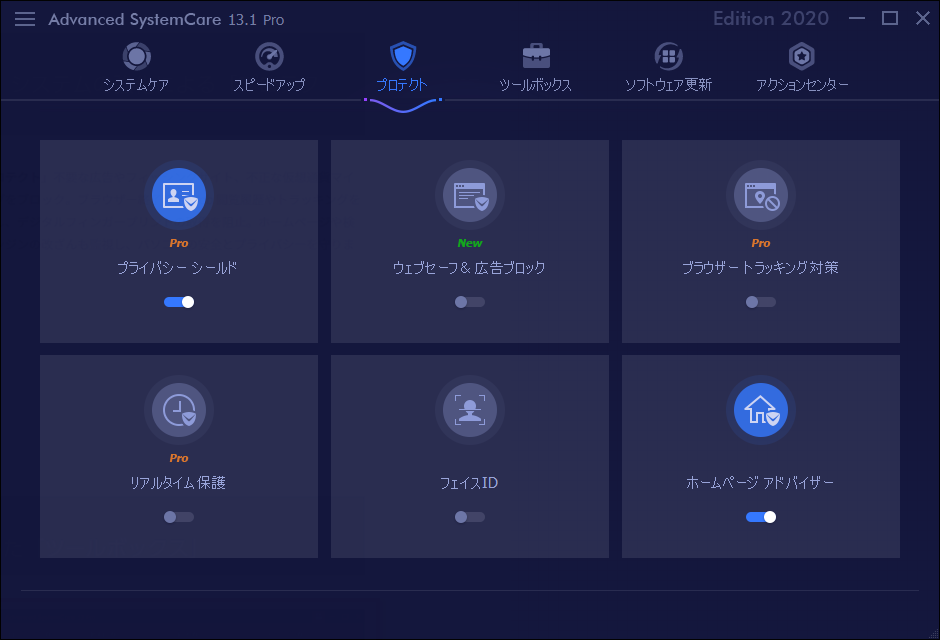Maximize the Advanced SystemCare window
This screenshot has width=940, height=640.
coord(890,19)
